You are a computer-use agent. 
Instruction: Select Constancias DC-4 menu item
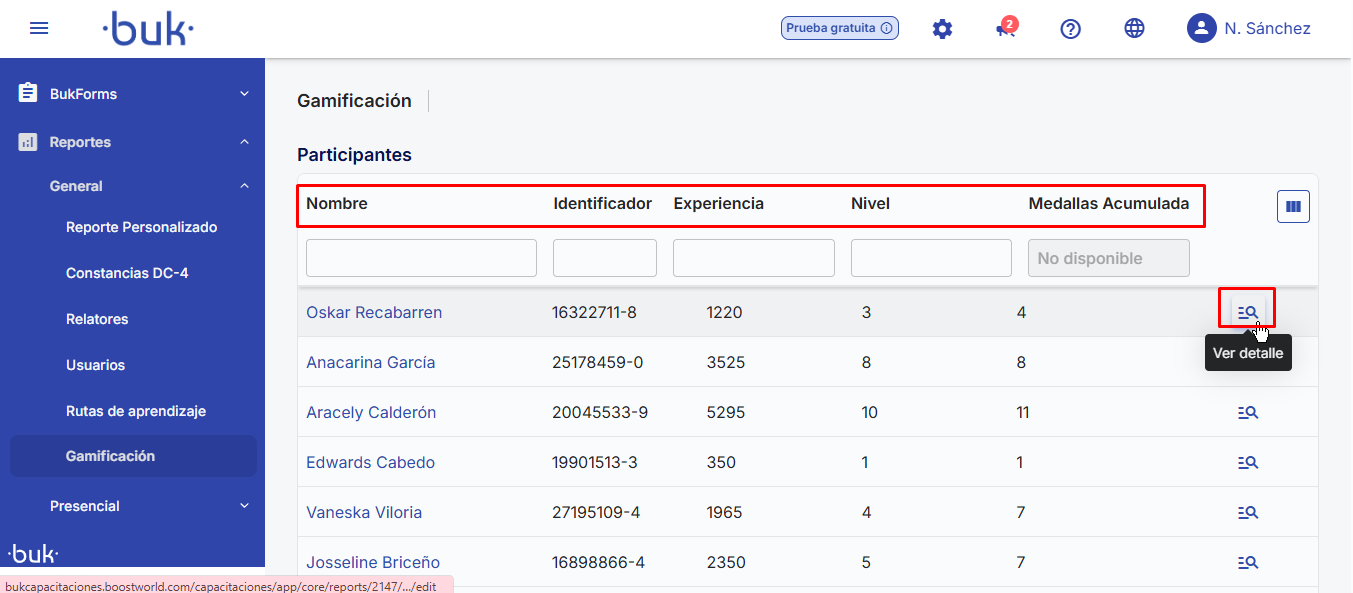pyautogui.click(x=126, y=273)
